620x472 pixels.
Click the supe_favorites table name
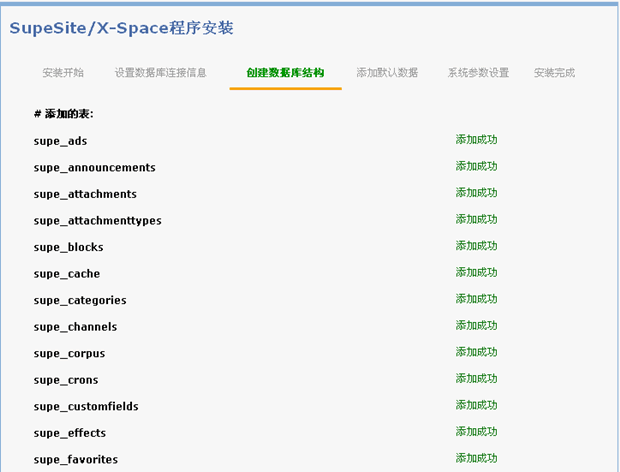click(x=76, y=459)
